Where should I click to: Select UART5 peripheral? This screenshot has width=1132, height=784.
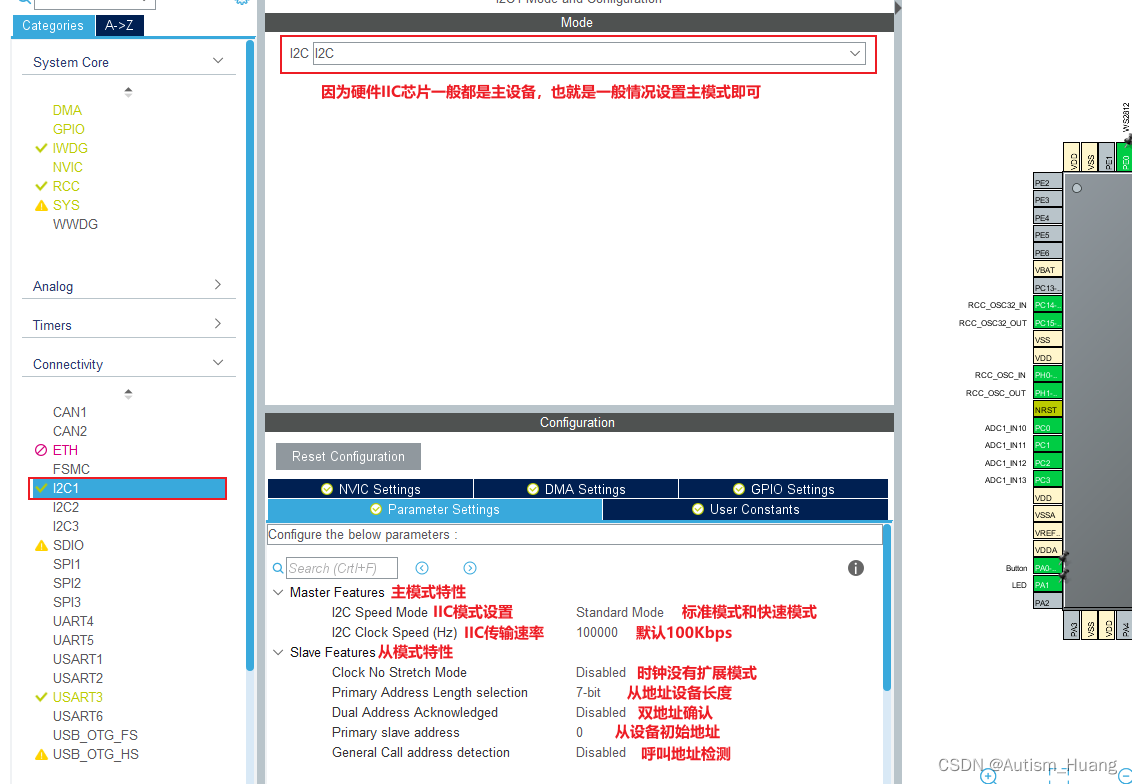[x=73, y=640]
